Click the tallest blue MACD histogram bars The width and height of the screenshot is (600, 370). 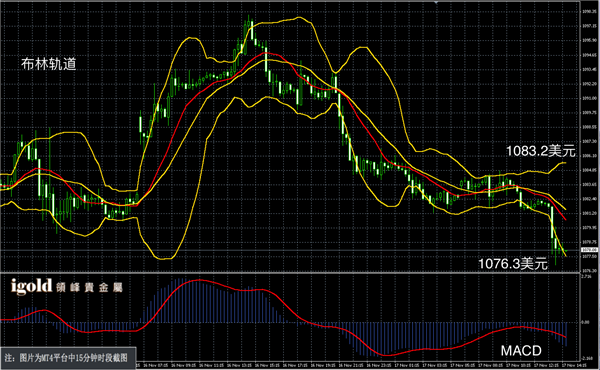pyautogui.click(x=179, y=300)
